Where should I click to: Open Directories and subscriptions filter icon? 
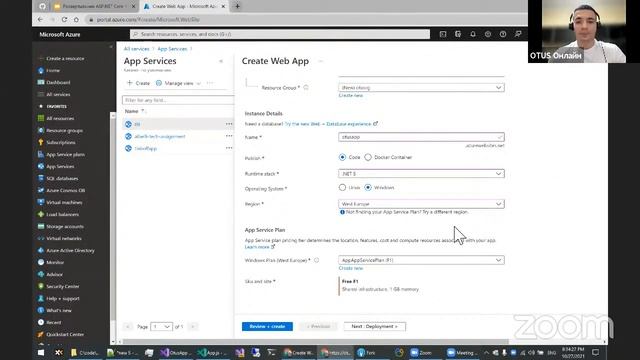click(458, 34)
